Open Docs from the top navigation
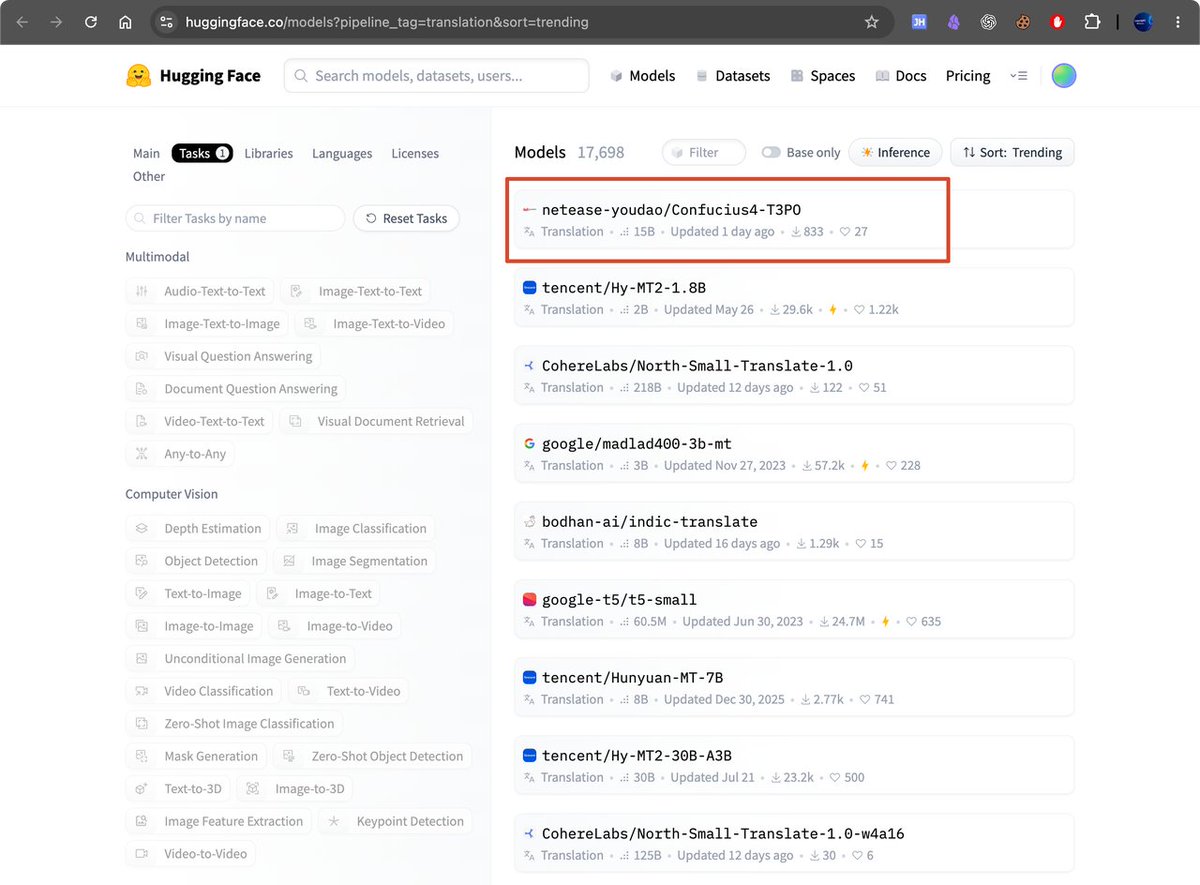 [901, 76]
